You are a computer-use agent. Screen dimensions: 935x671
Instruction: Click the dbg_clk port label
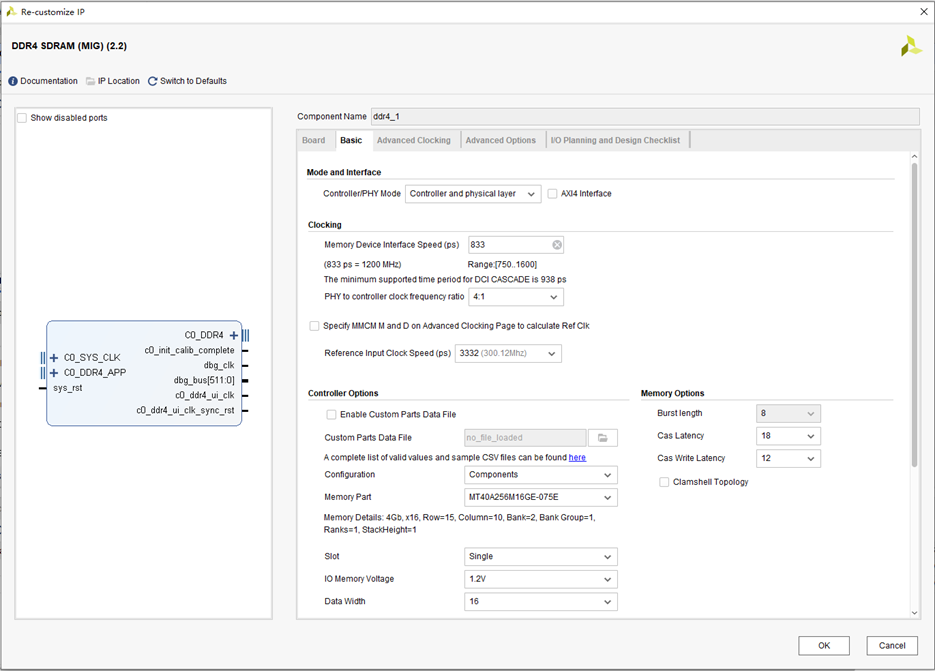[x=219, y=366]
